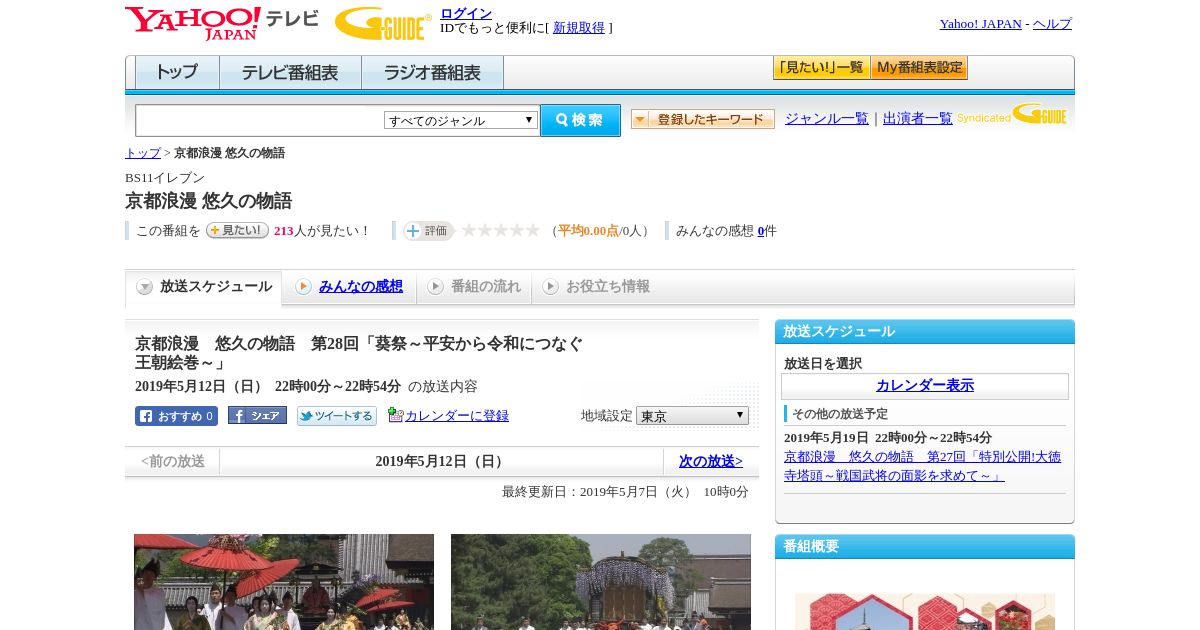Screen dimensions: 1200x630
Task: Open the ヘルプ link
Action: (1052, 24)
